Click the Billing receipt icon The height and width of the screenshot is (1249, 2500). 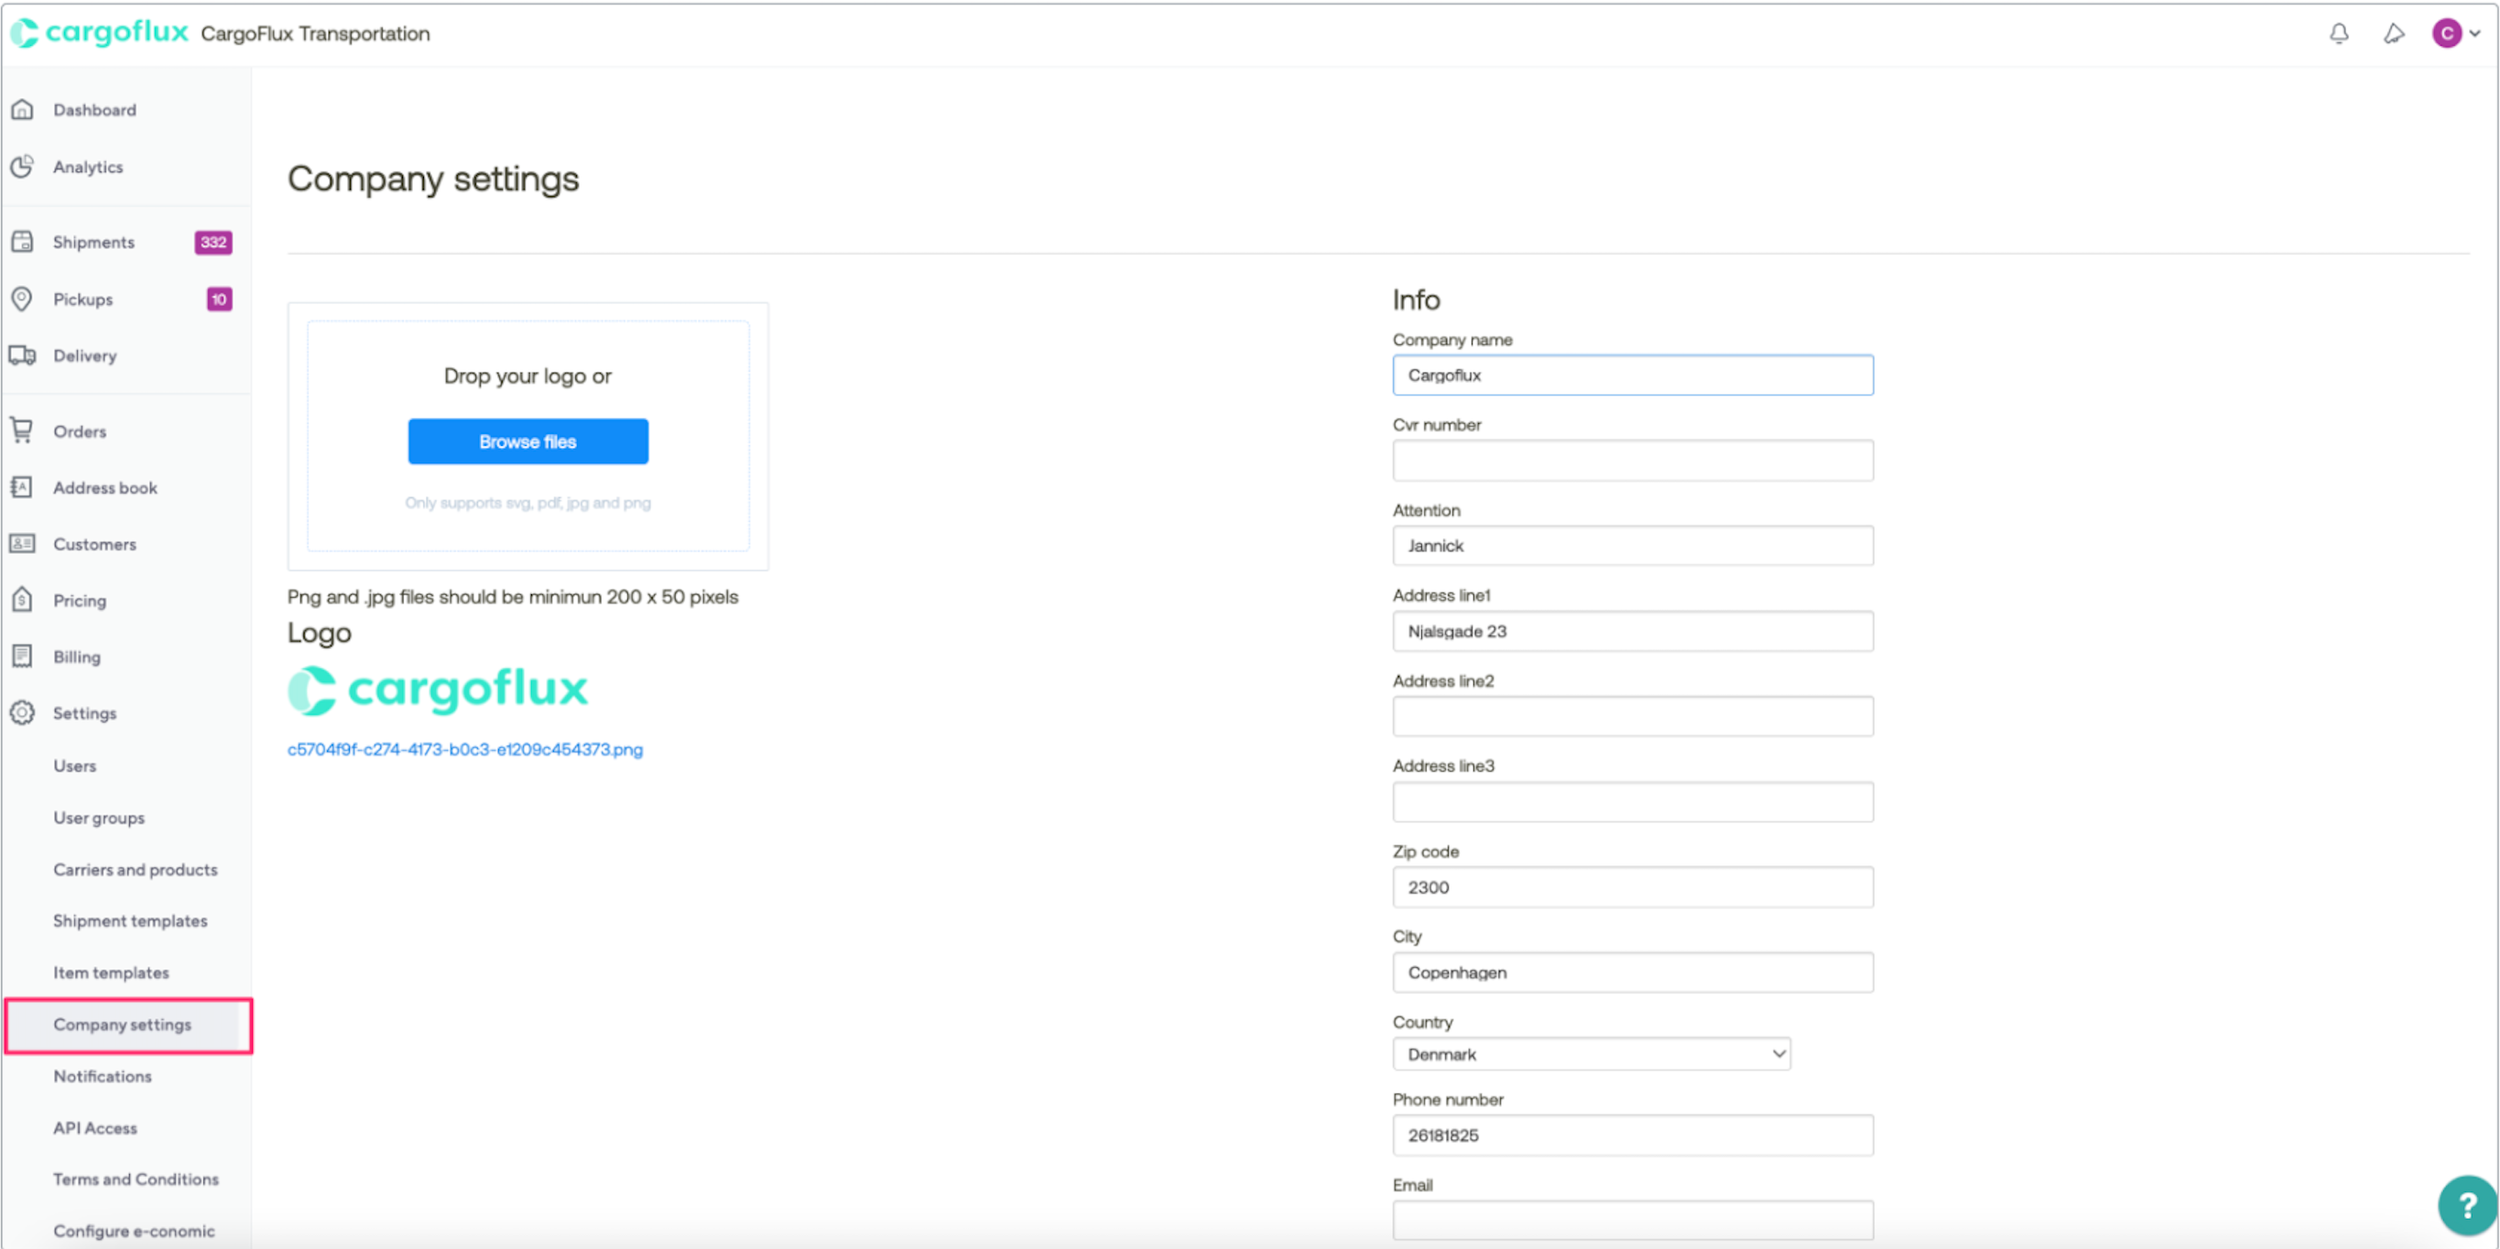tap(22, 657)
